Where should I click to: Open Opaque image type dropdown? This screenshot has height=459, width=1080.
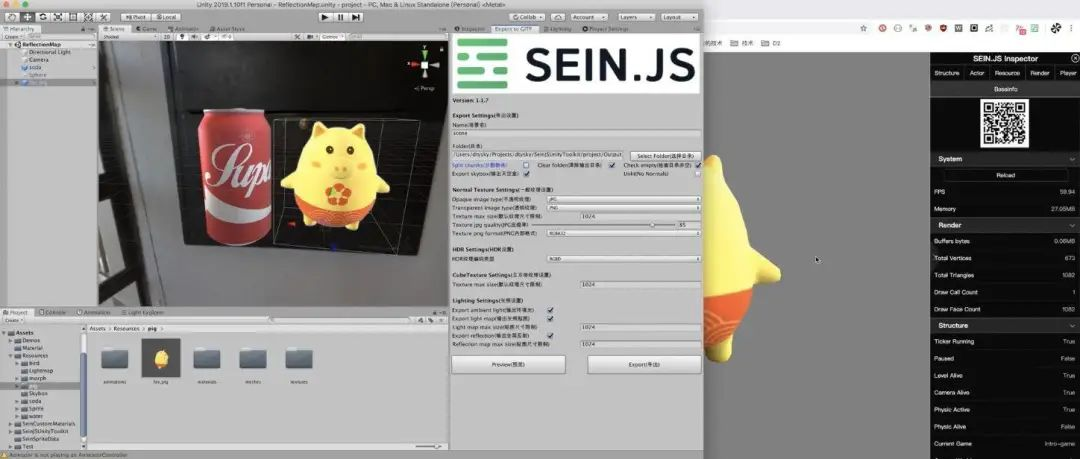click(623, 199)
